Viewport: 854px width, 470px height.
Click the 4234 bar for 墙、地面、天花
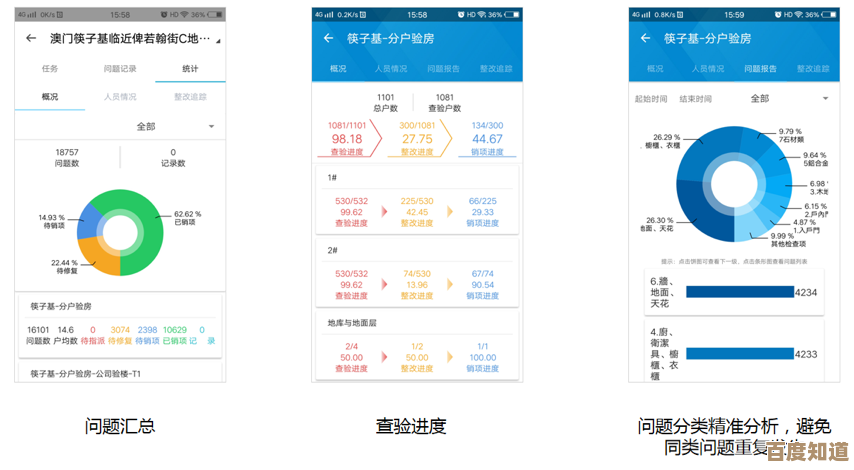(x=740, y=293)
